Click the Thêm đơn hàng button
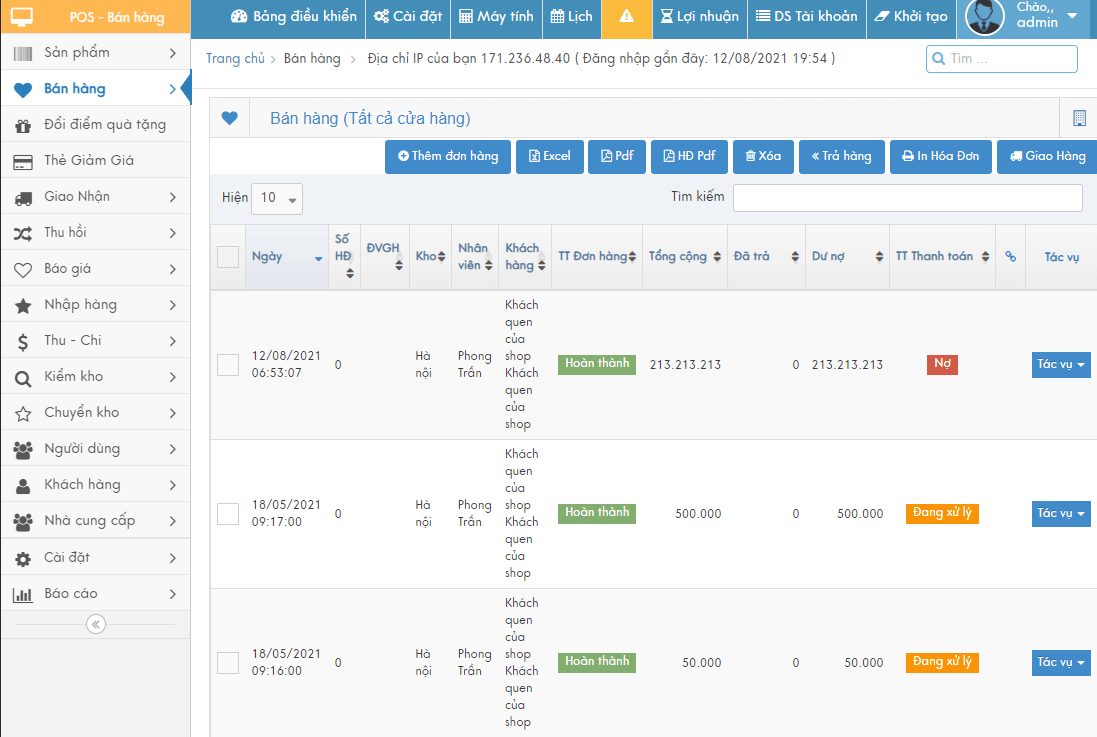This screenshot has width=1097, height=737. pyautogui.click(x=448, y=157)
